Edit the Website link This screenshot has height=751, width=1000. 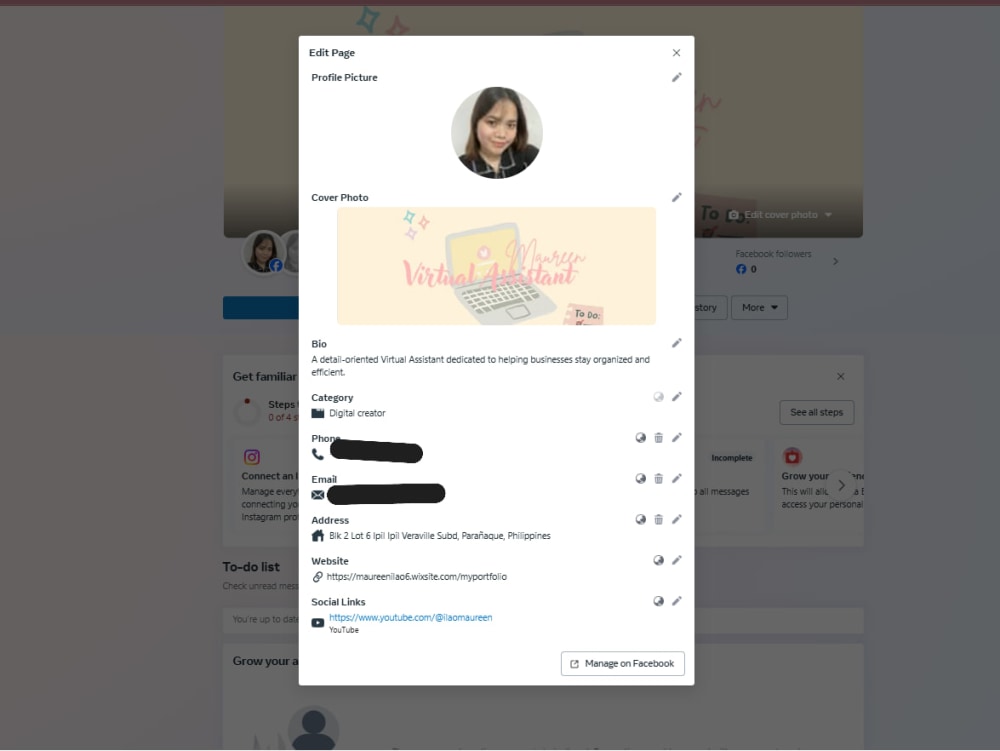677,560
